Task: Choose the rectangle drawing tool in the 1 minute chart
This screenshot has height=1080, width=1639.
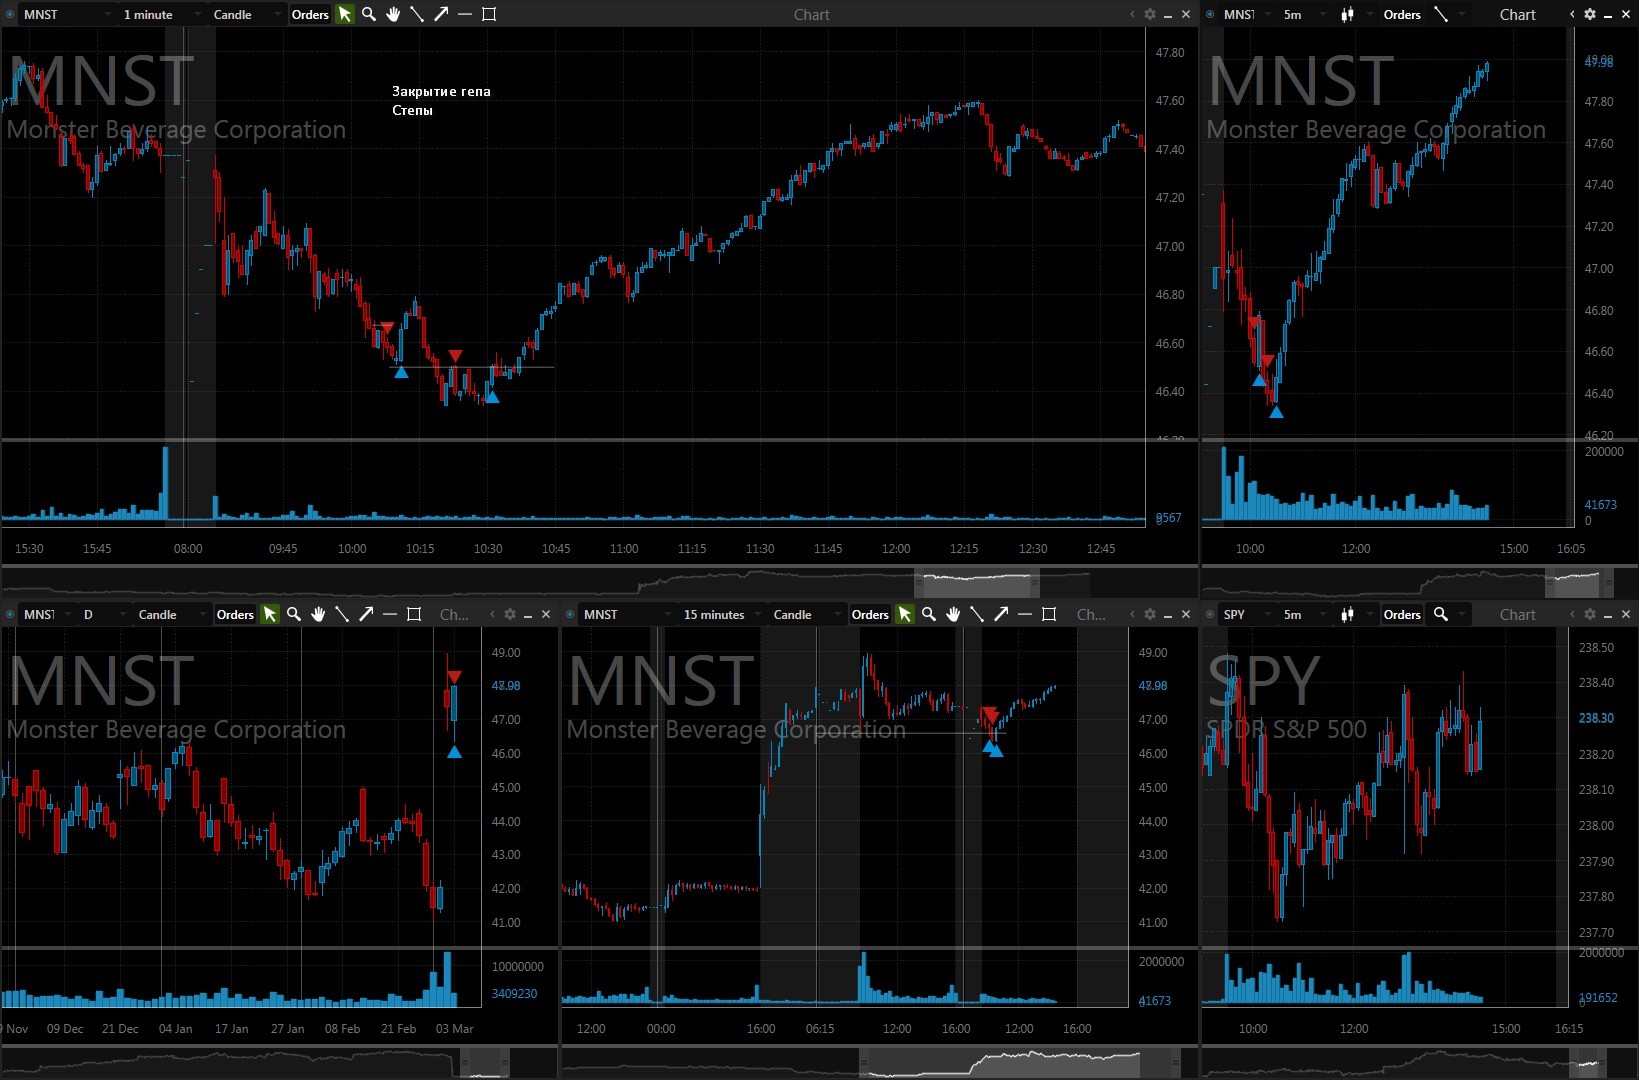Action: [x=489, y=14]
